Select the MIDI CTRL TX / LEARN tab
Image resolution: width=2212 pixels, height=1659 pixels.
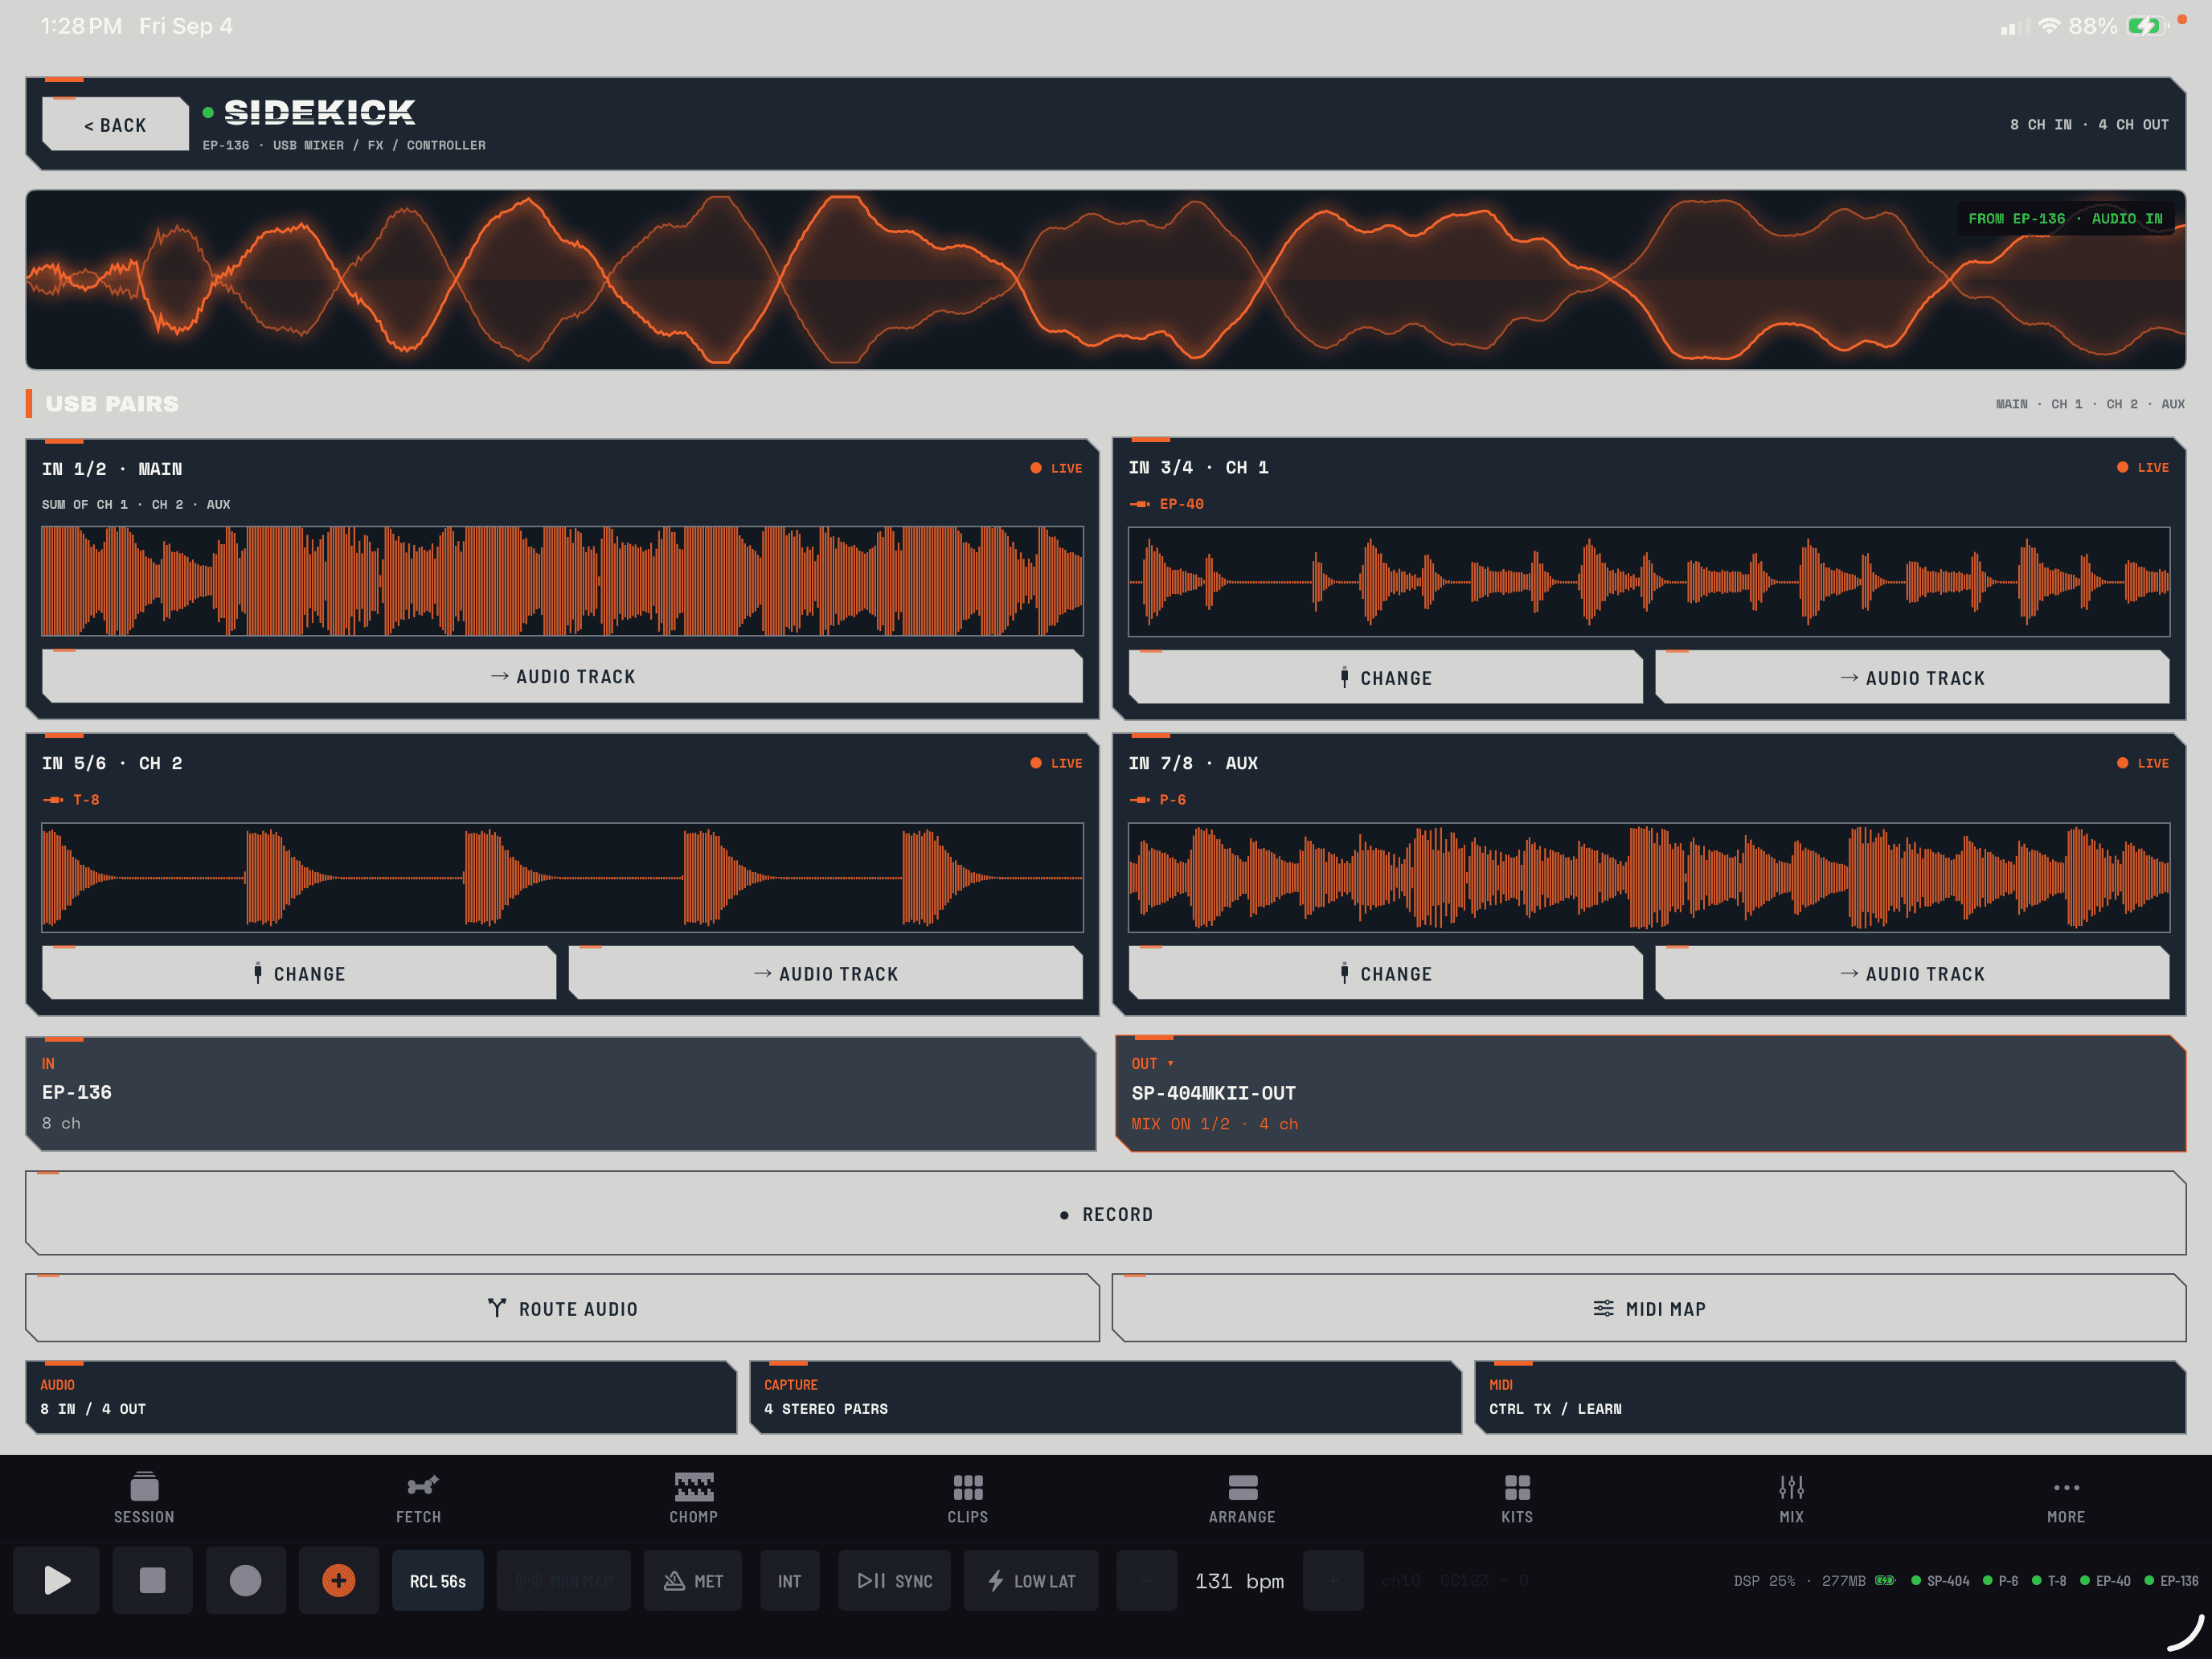1830,1397
